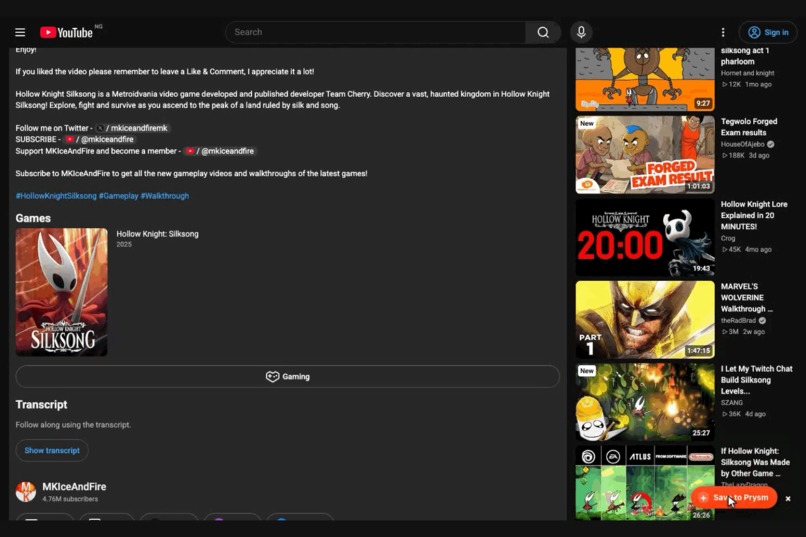Click the Hornet and knight channel name
The image size is (806, 537).
coord(747,73)
